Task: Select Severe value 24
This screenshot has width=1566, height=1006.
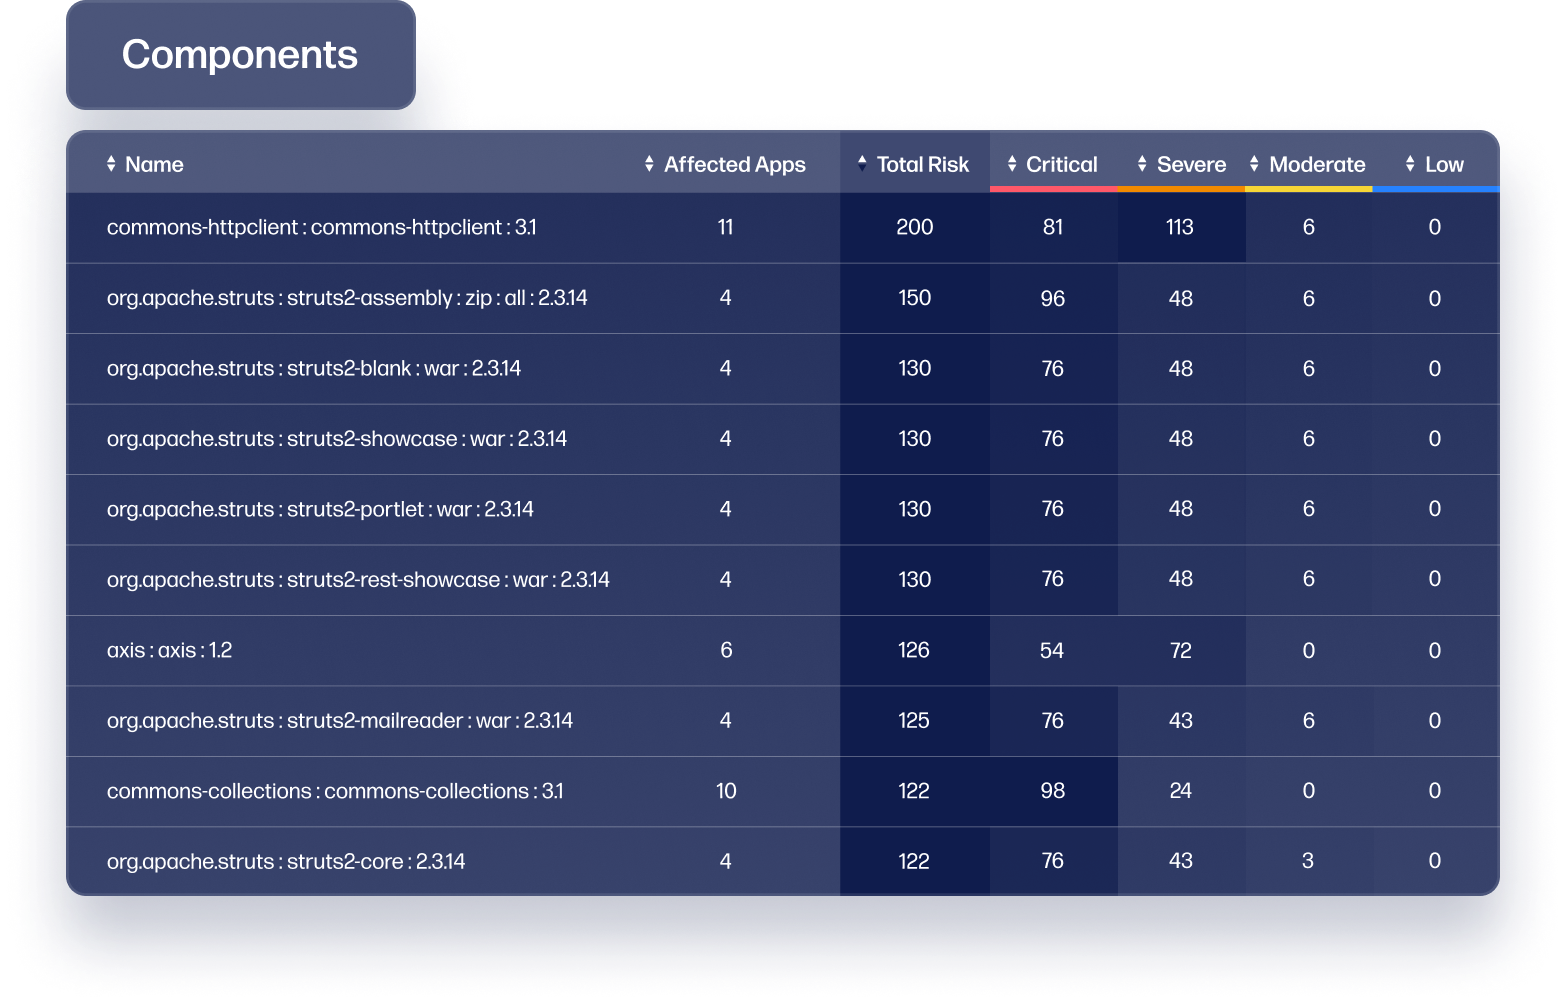Action: click(x=1180, y=790)
